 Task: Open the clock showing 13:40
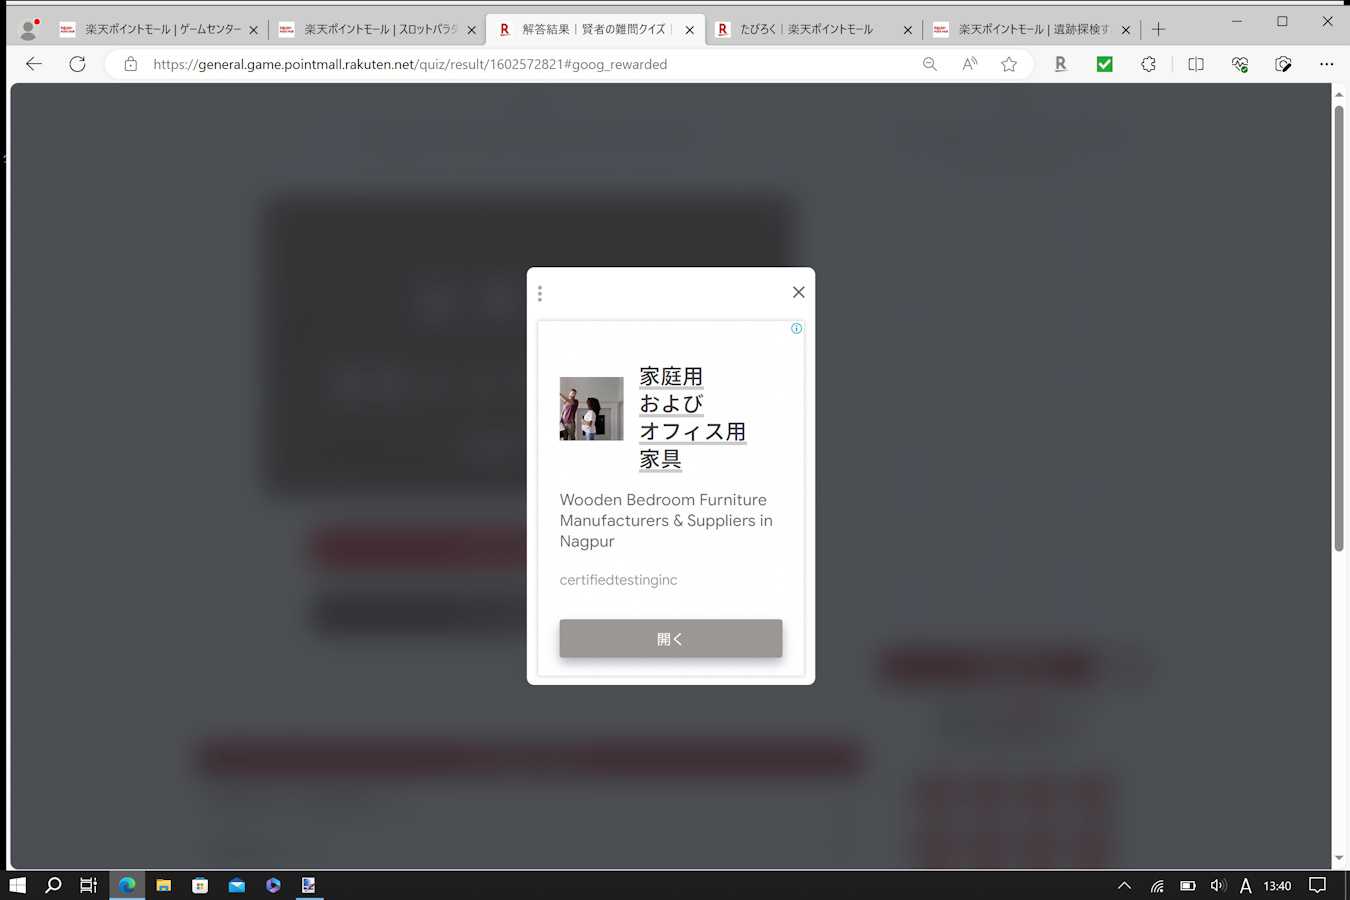point(1277,886)
